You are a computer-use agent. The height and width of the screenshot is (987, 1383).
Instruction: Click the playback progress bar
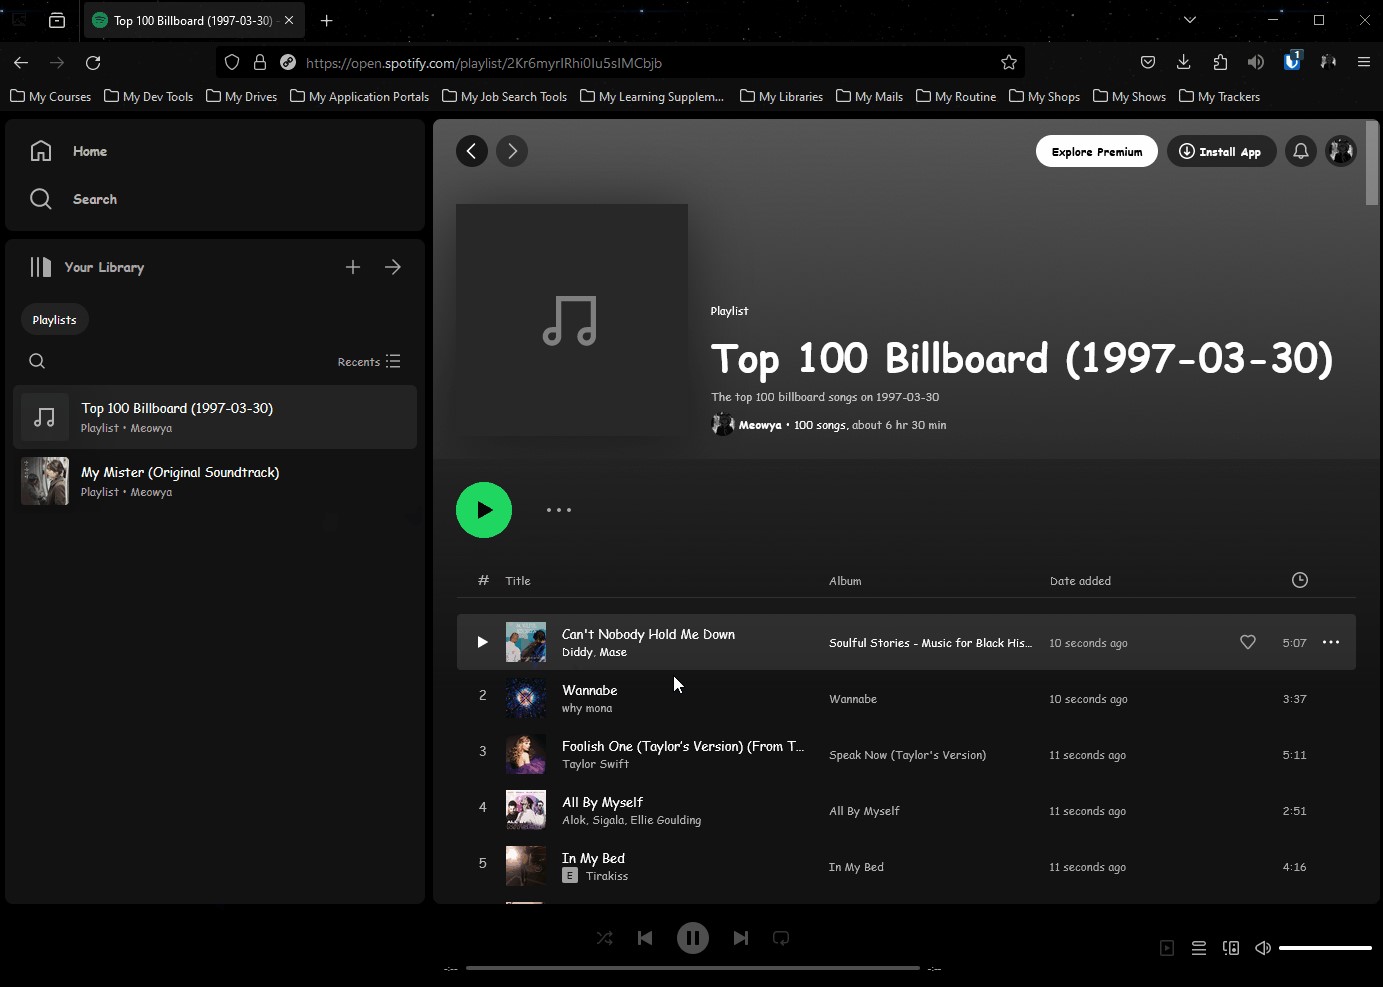(x=692, y=968)
